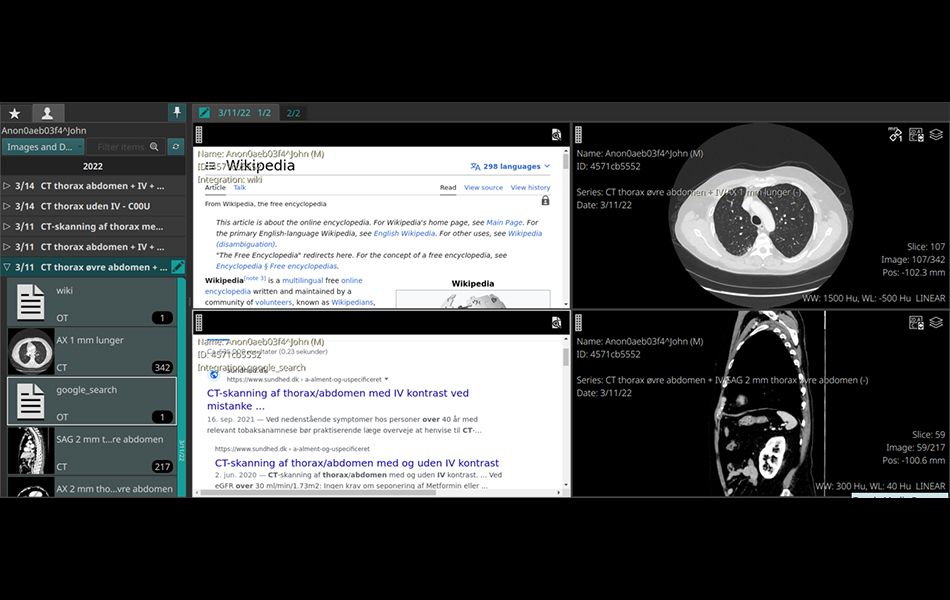Open the Wikipedia hamburger menu icon
Image resolution: width=950 pixels, height=600 pixels.
coord(210,165)
